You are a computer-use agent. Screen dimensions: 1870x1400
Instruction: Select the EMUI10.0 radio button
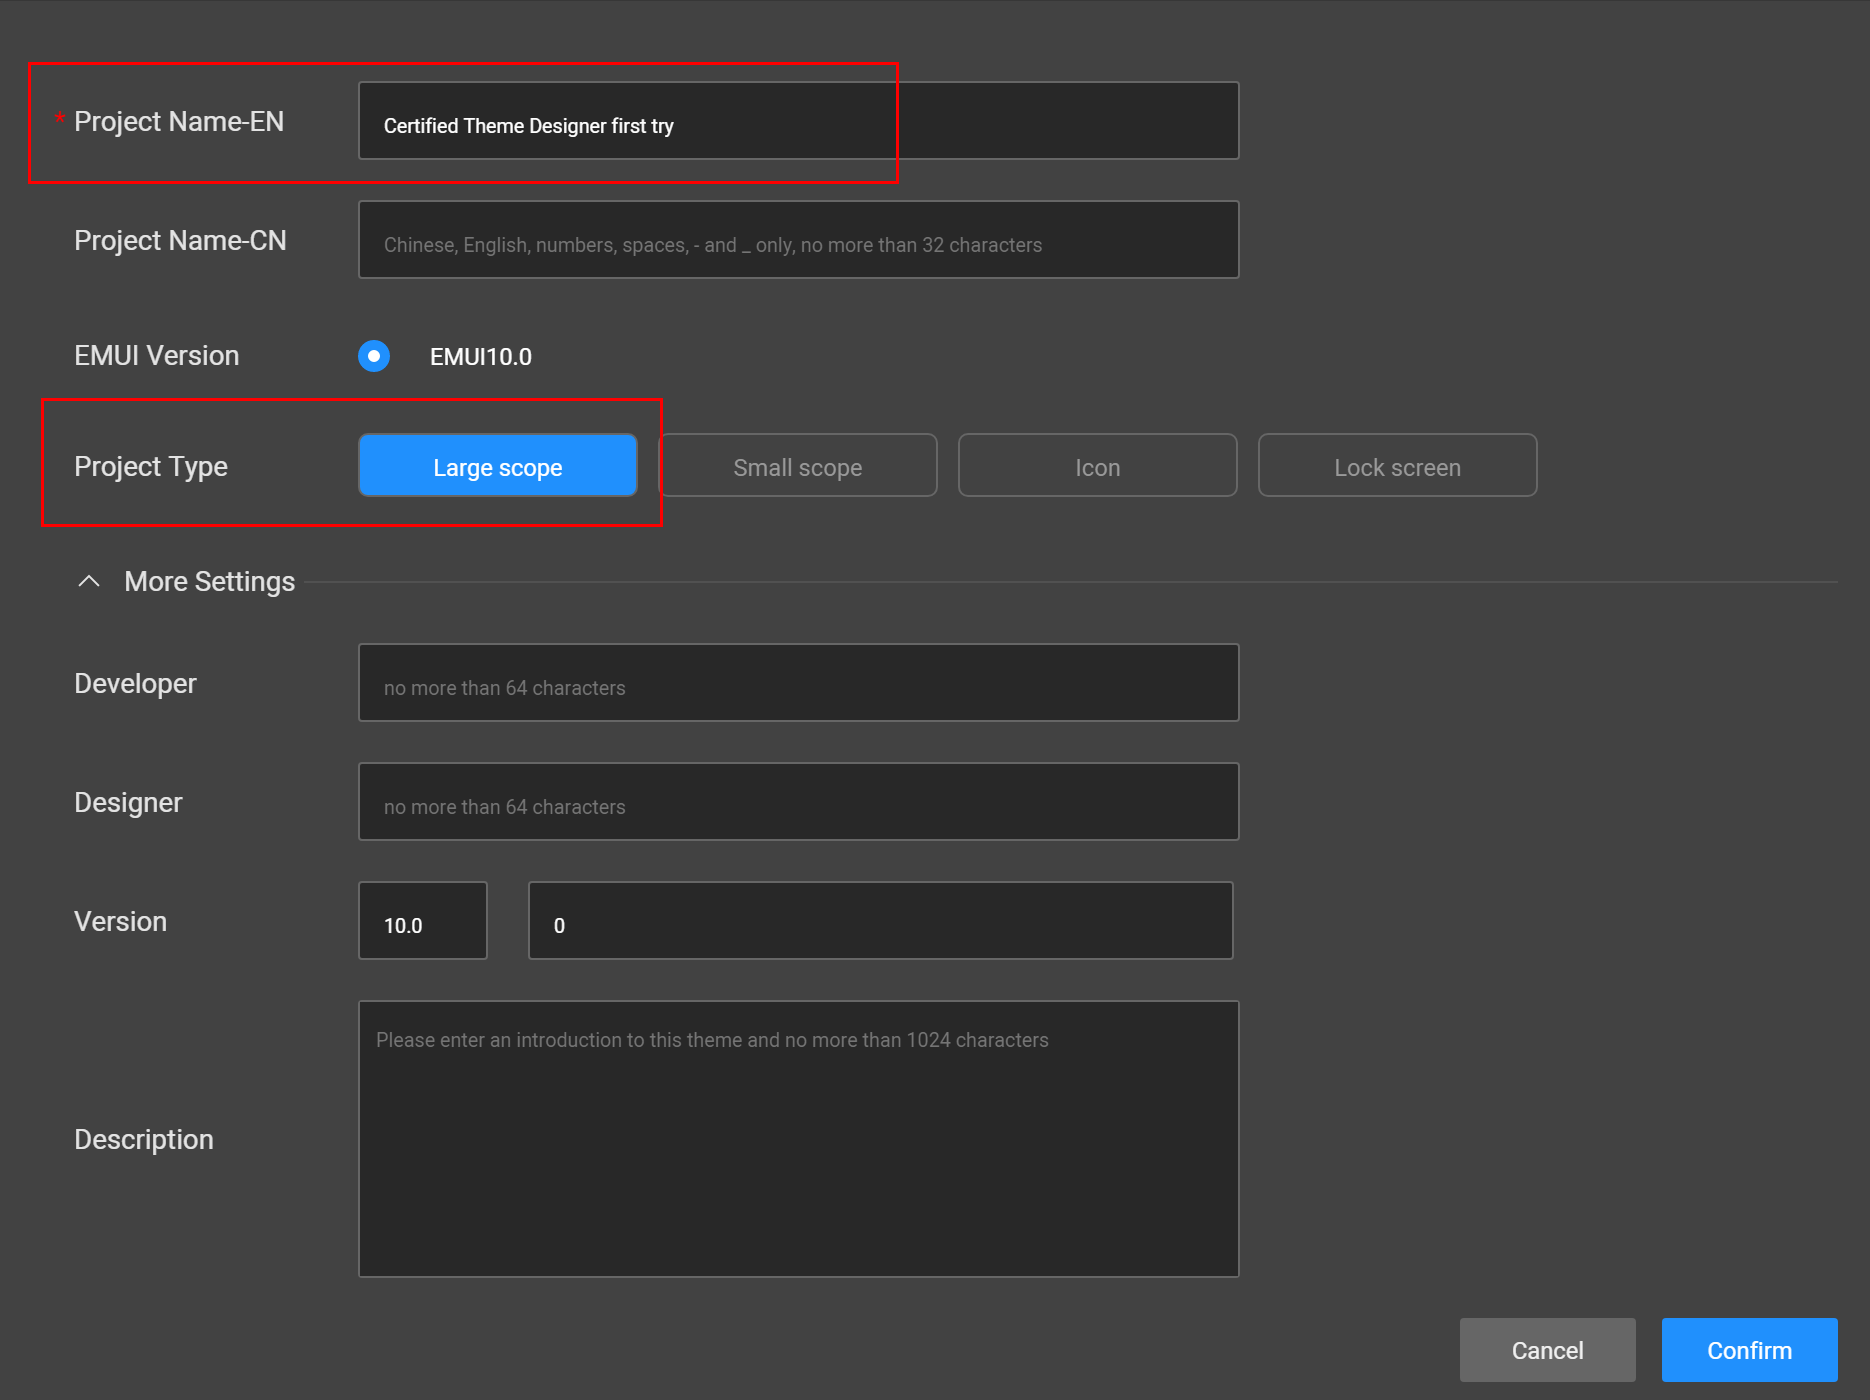[x=374, y=356]
